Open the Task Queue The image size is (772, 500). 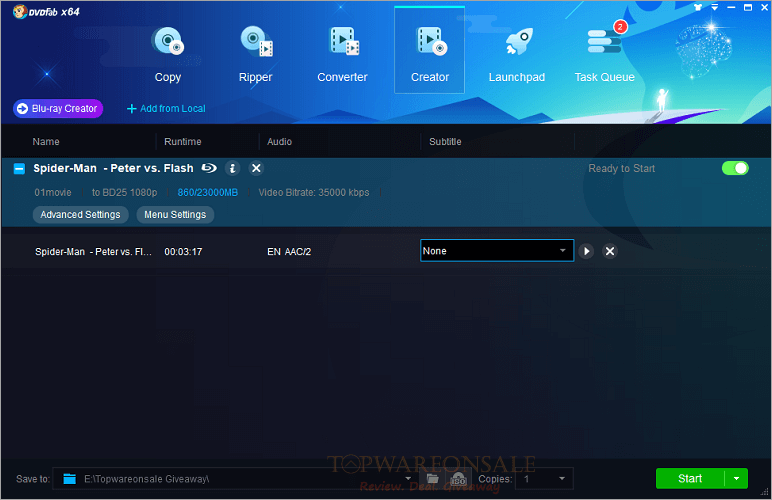pyautogui.click(x=604, y=54)
